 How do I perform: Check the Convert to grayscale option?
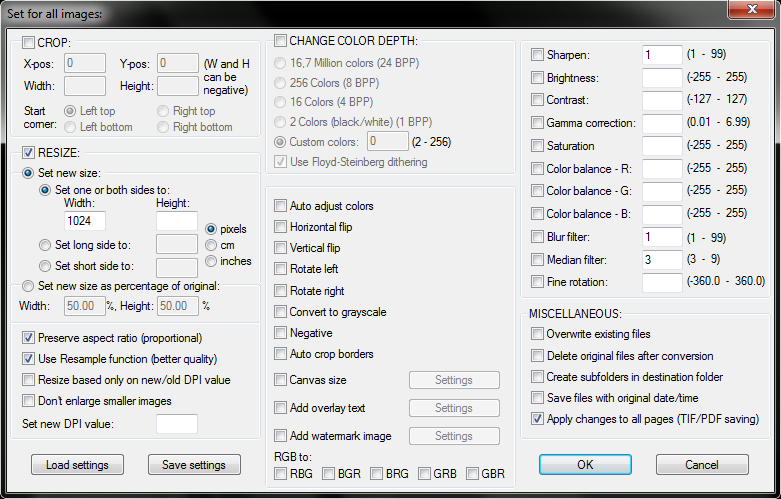coord(280,312)
